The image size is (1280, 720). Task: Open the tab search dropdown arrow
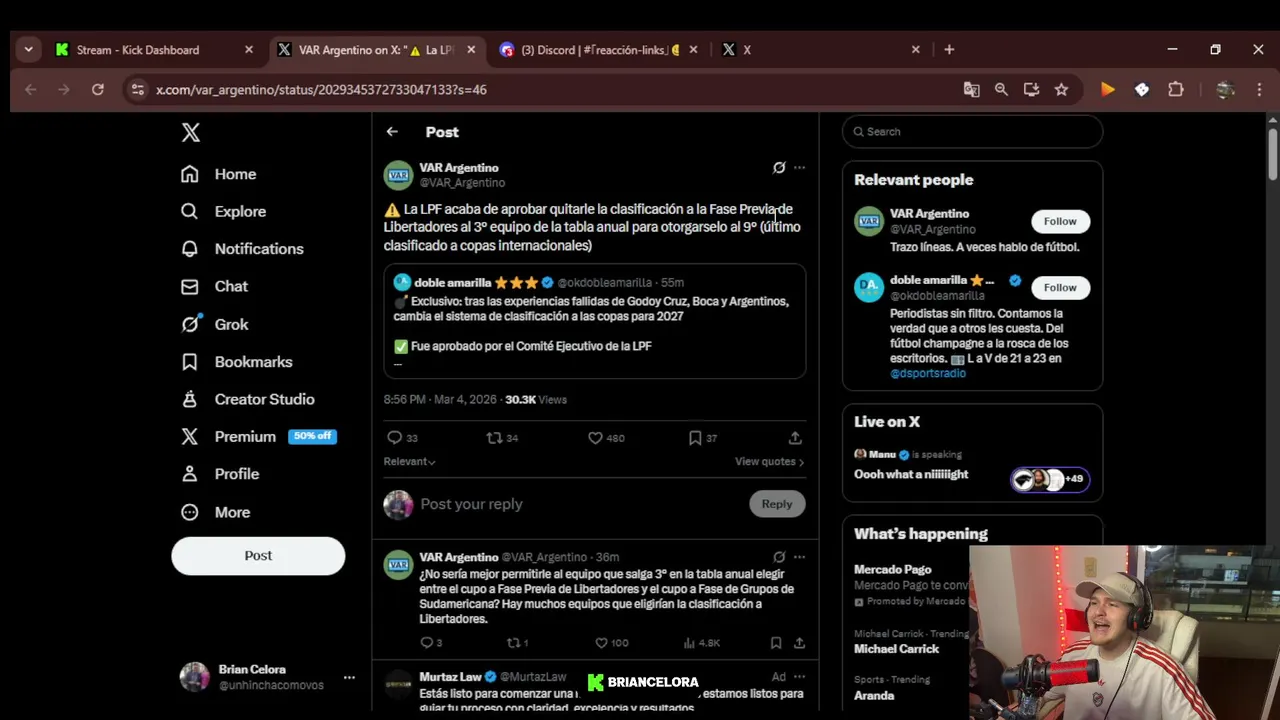point(28,50)
